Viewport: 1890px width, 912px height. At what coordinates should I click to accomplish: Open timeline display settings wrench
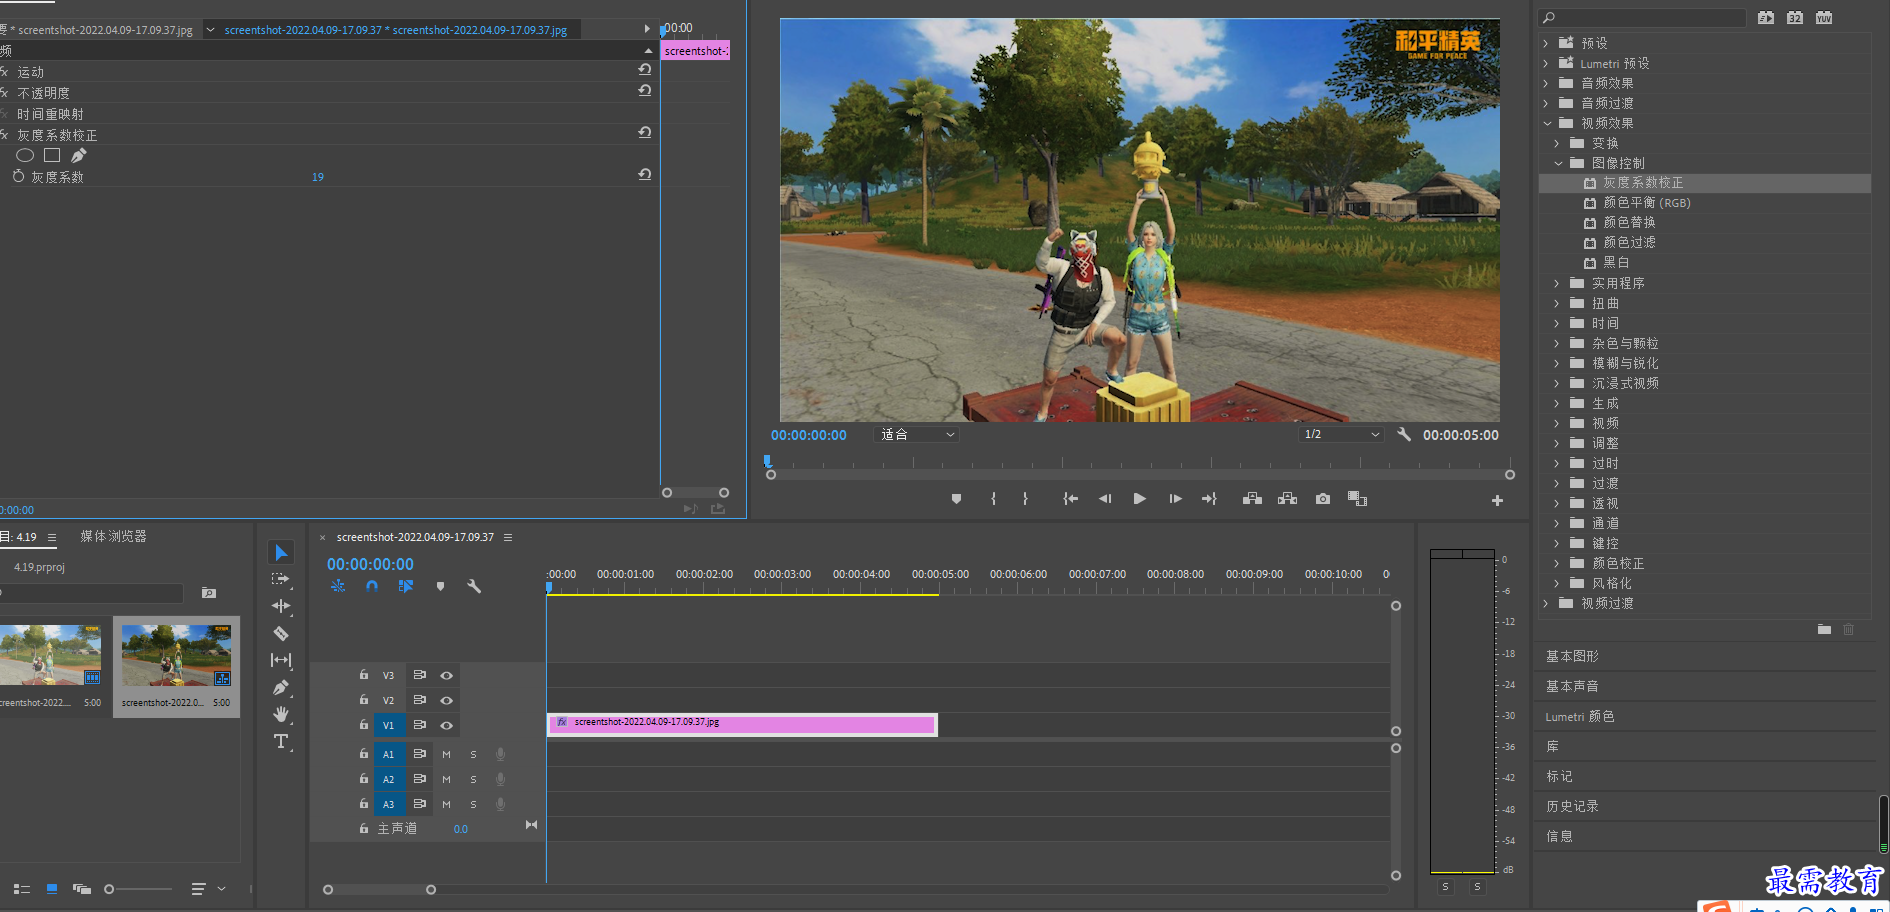coord(474,586)
